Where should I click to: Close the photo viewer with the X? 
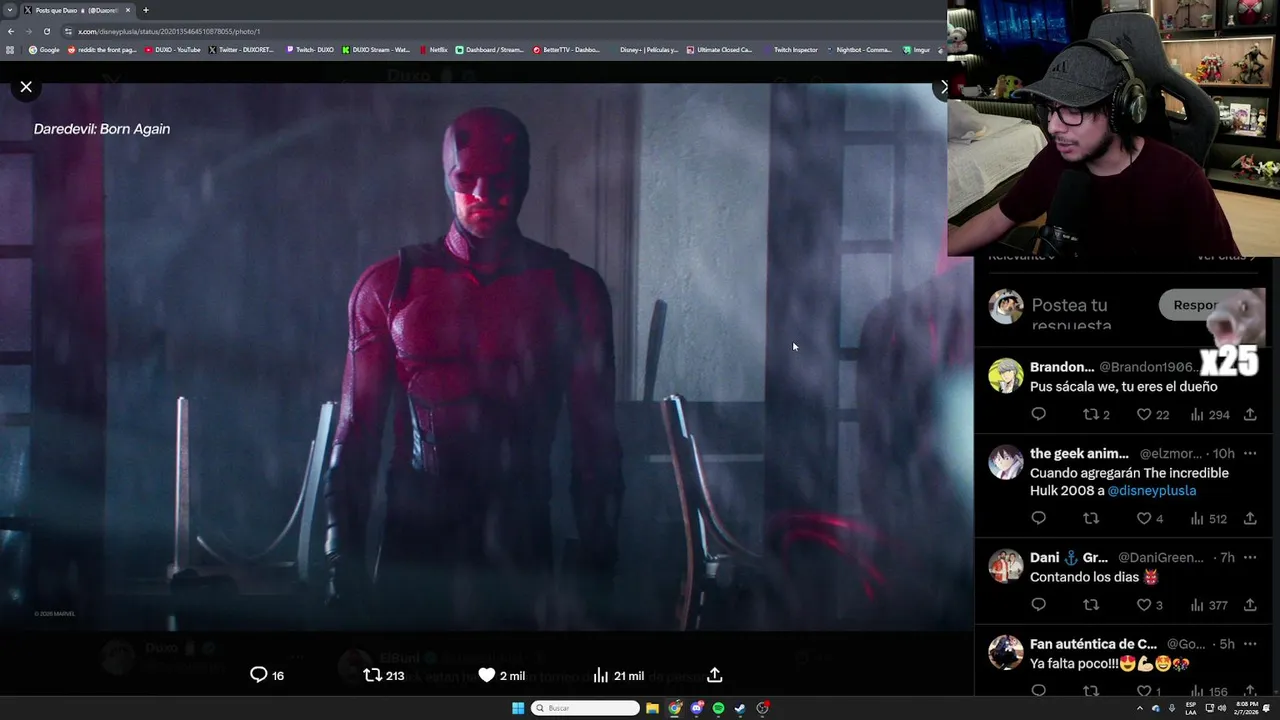[26, 87]
